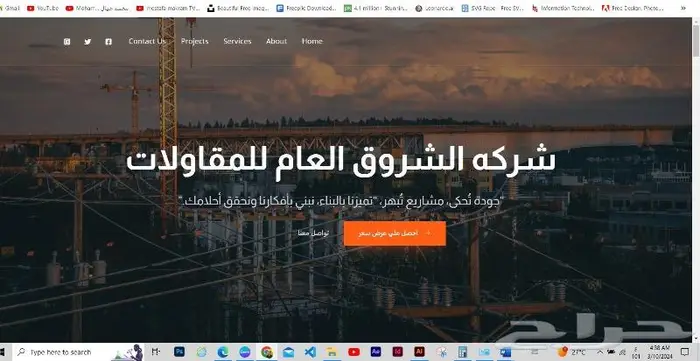Launch Illustrator from taskbar
700x361 pixels.
coord(419,352)
